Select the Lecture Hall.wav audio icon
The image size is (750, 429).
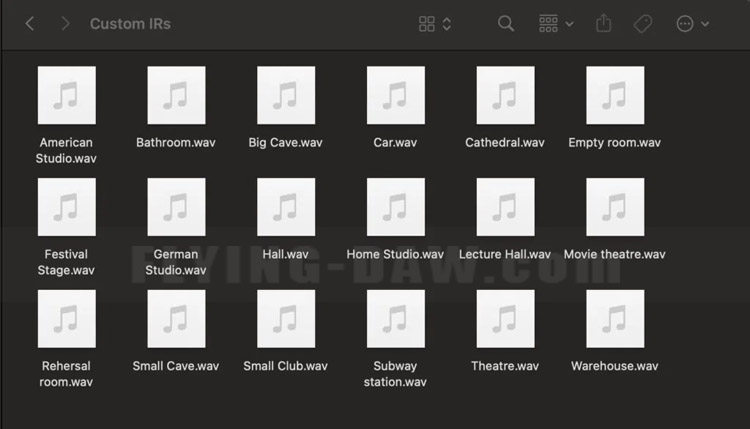(506, 207)
